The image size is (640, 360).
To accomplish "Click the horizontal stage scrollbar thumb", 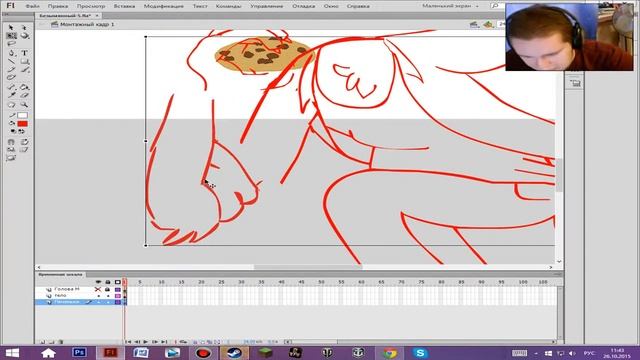I will click(x=308, y=267).
